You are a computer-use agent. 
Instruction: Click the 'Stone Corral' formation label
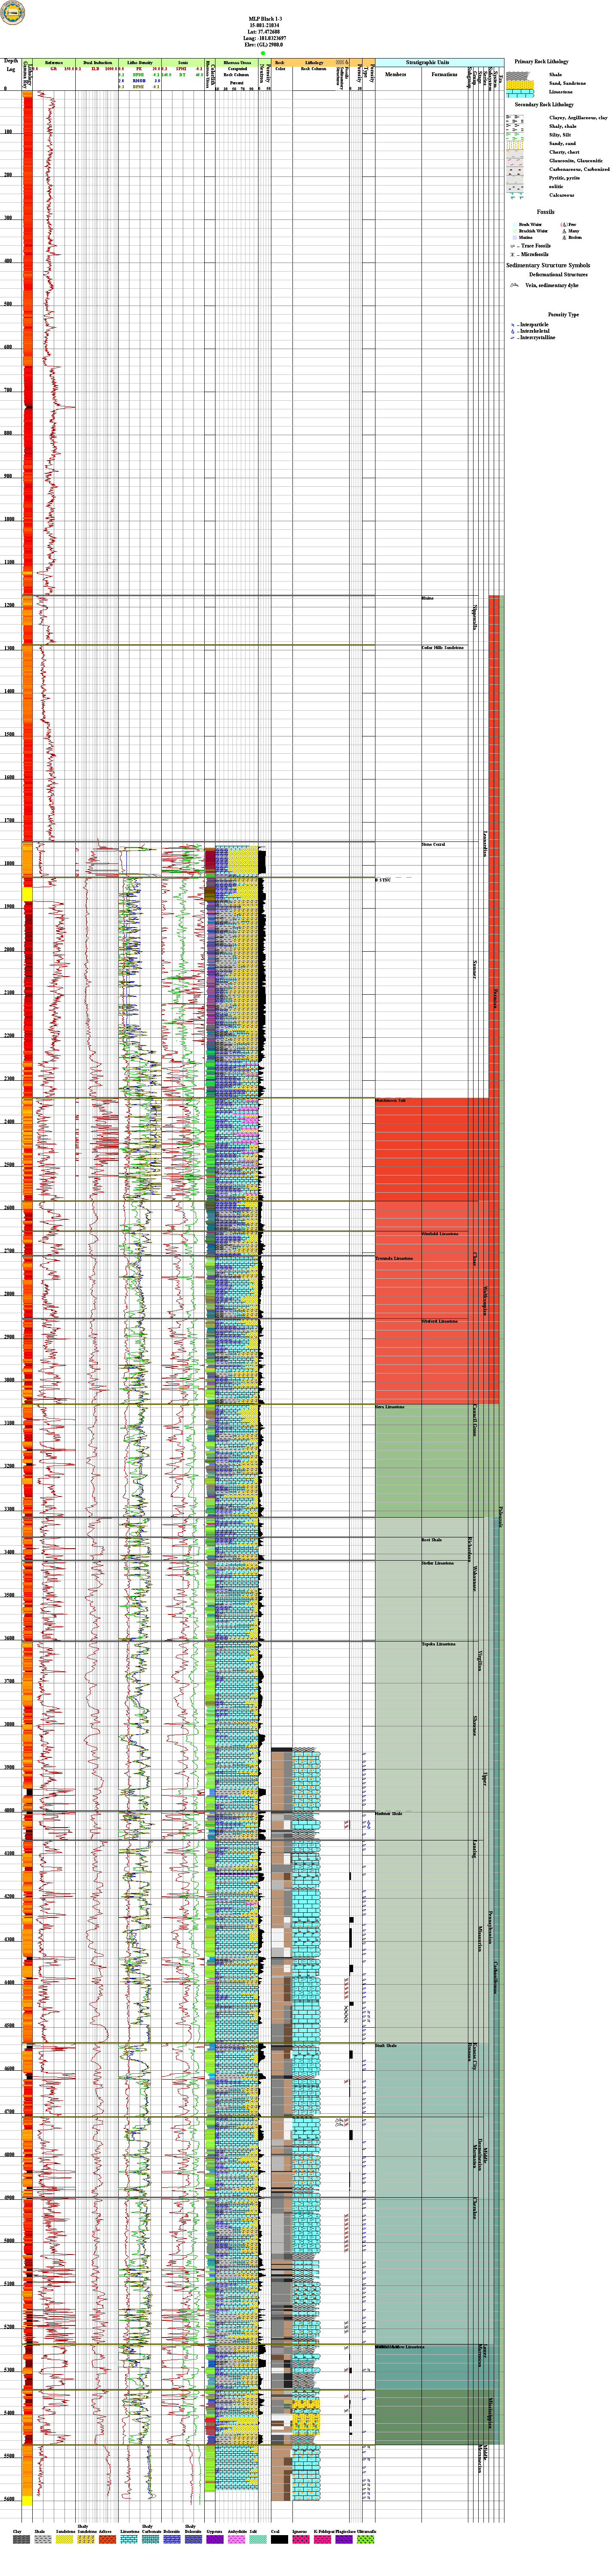click(433, 845)
